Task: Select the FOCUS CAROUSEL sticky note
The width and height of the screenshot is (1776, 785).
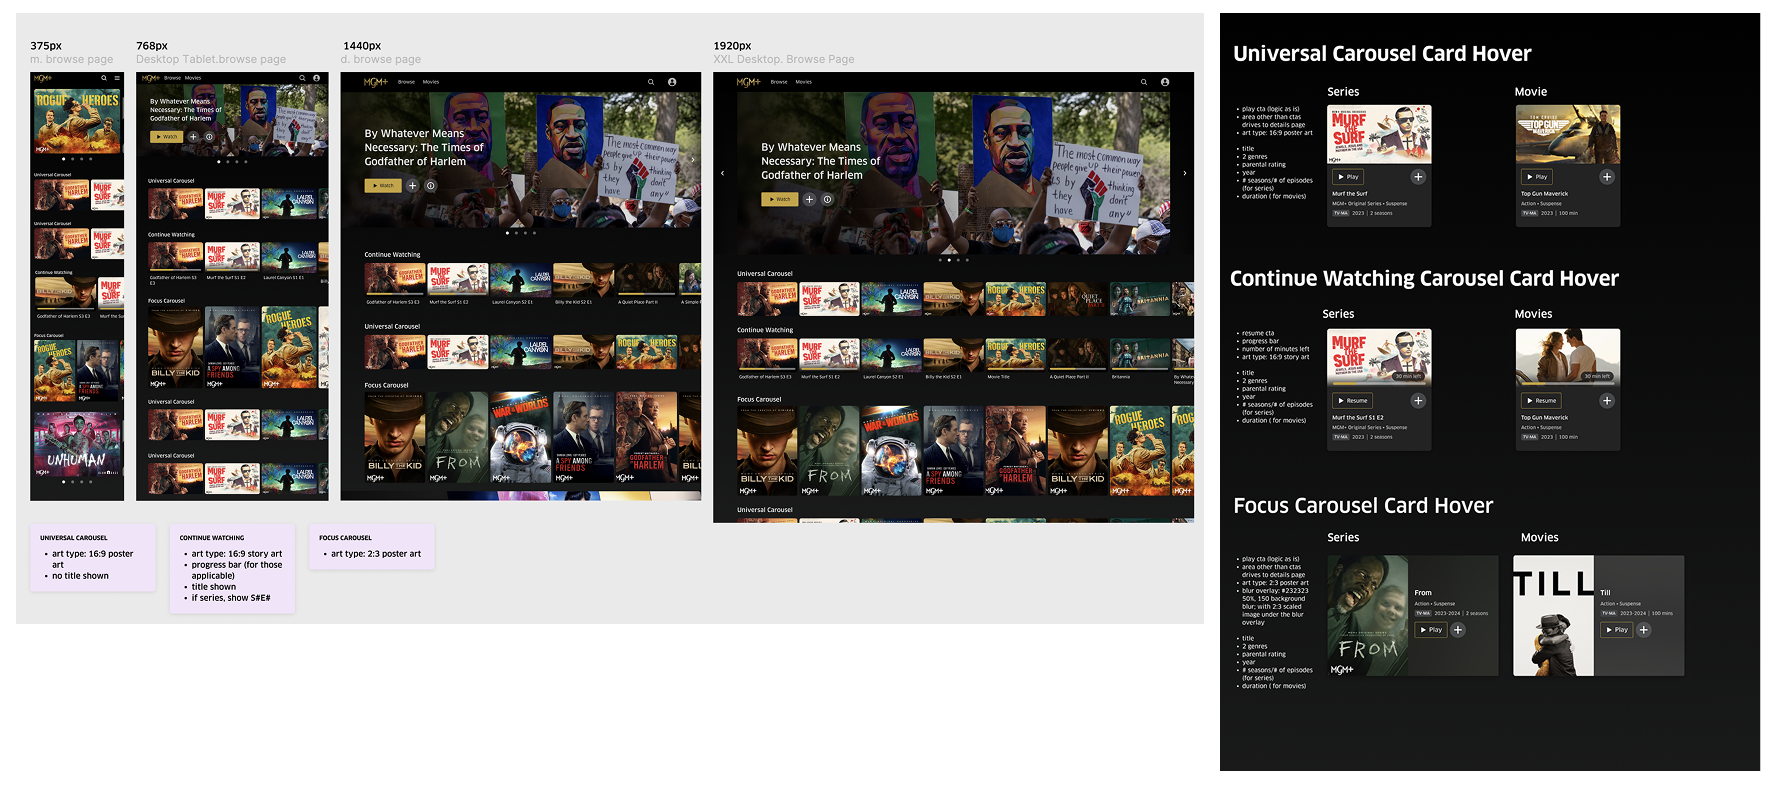Action: [372, 546]
